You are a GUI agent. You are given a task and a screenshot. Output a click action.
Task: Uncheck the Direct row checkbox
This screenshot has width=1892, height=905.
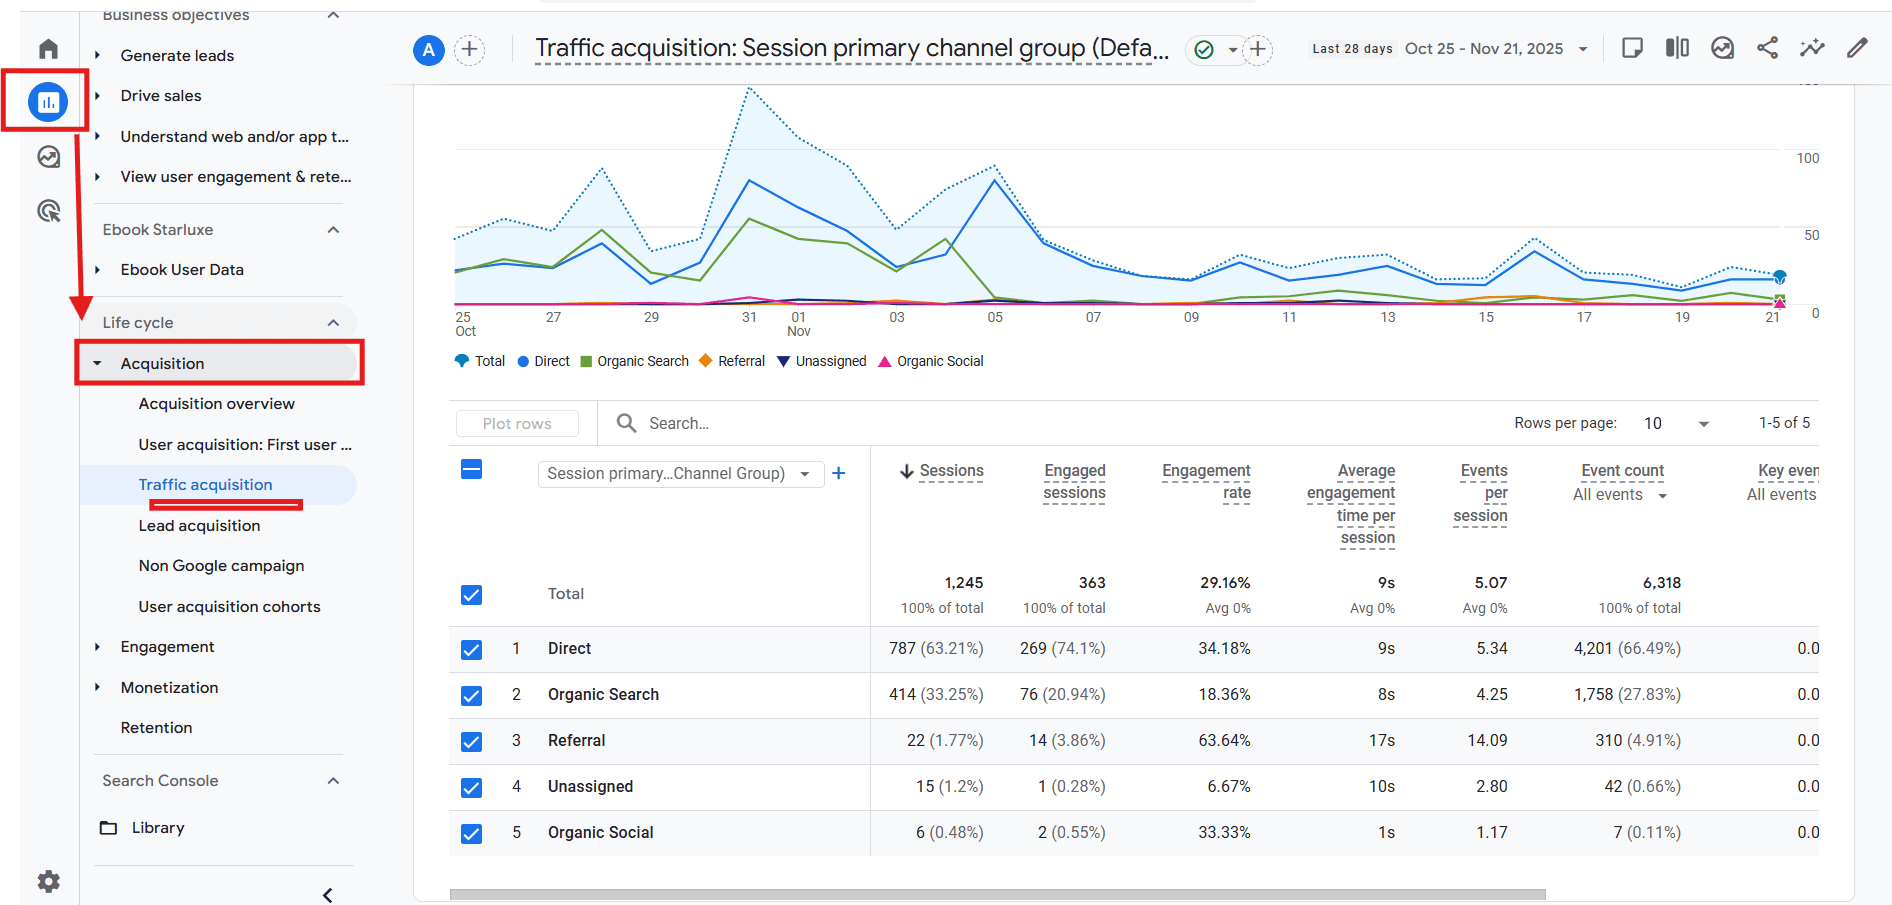pos(471,650)
